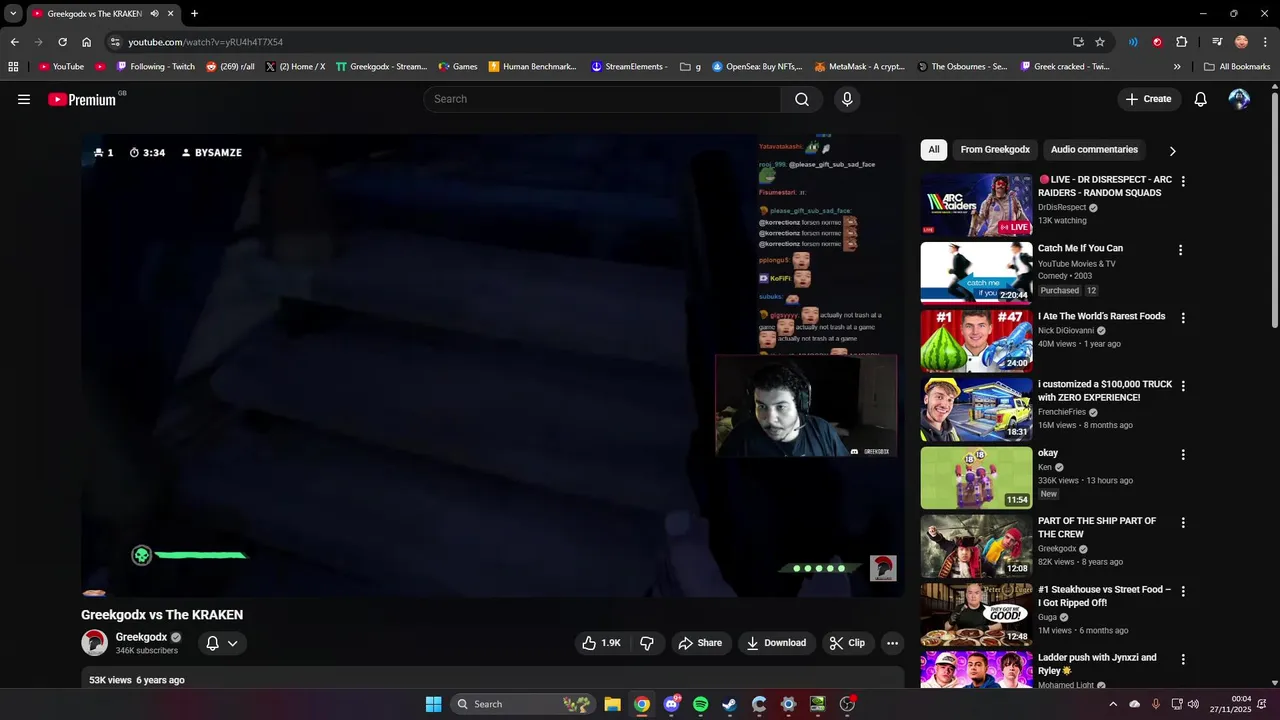Switch to 'Greekgodx vs The KRAKEN' browser tab
Image resolution: width=1280 pixels, height=720 pixels.
[x=96, y=13]
